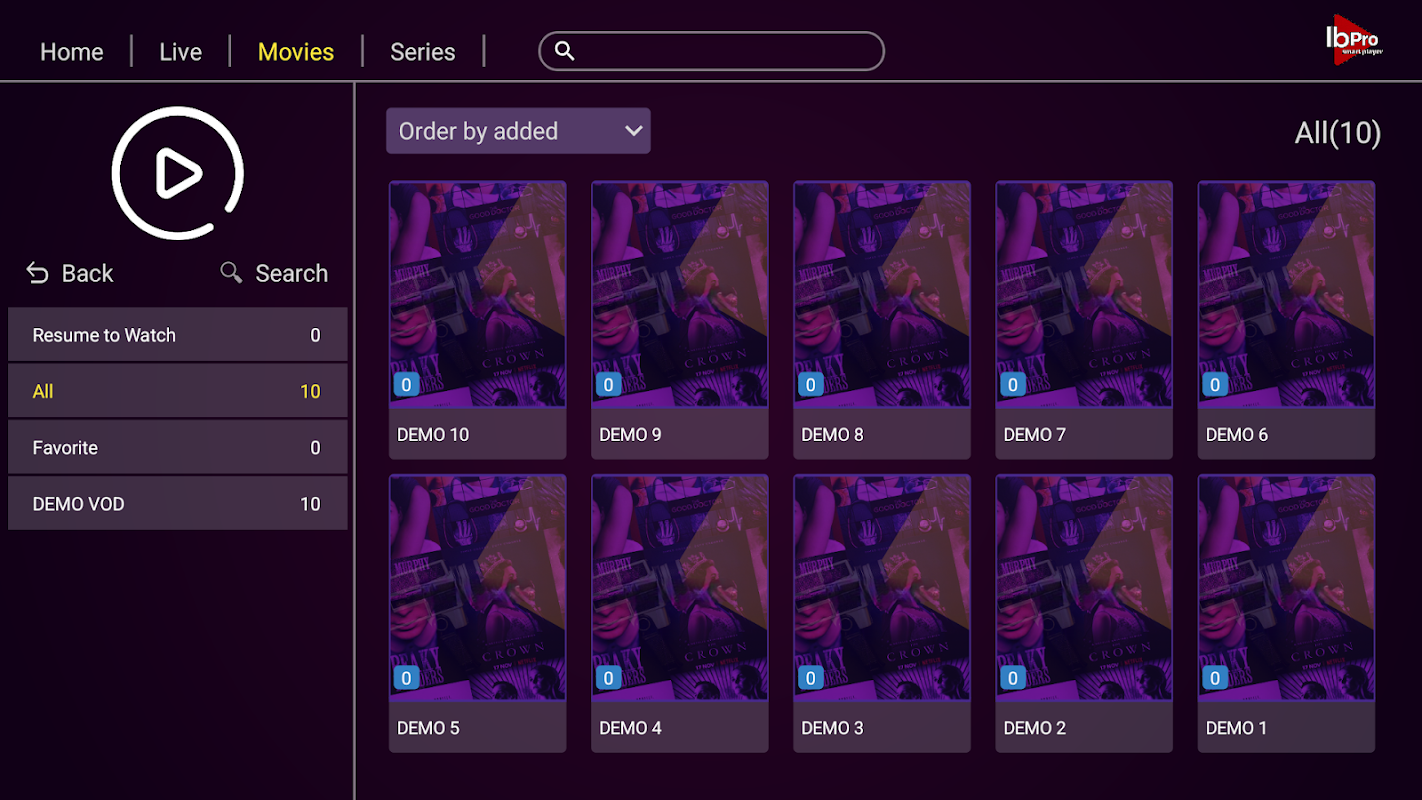This screenshot has width=1422, height=800.
Task: Click the blue 0 badge on DEMO 9
Action: 608,385
